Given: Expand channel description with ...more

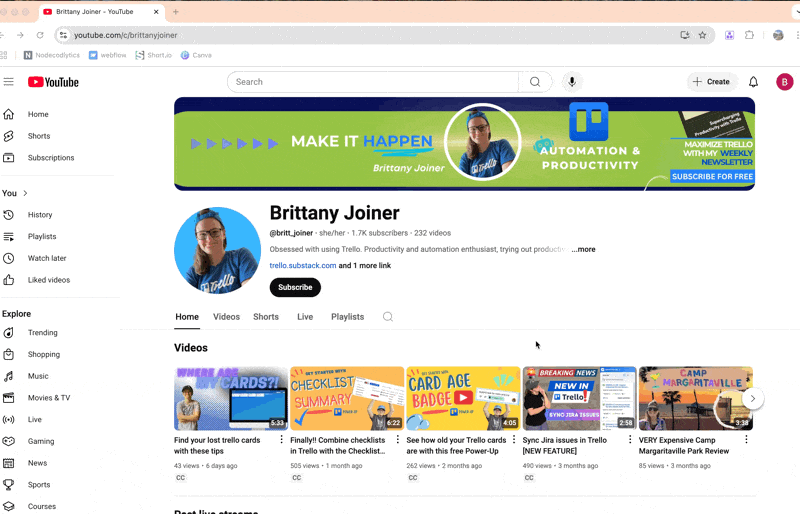Looking at the screenshot, I should pyautogui.click(x=583, y=249).
